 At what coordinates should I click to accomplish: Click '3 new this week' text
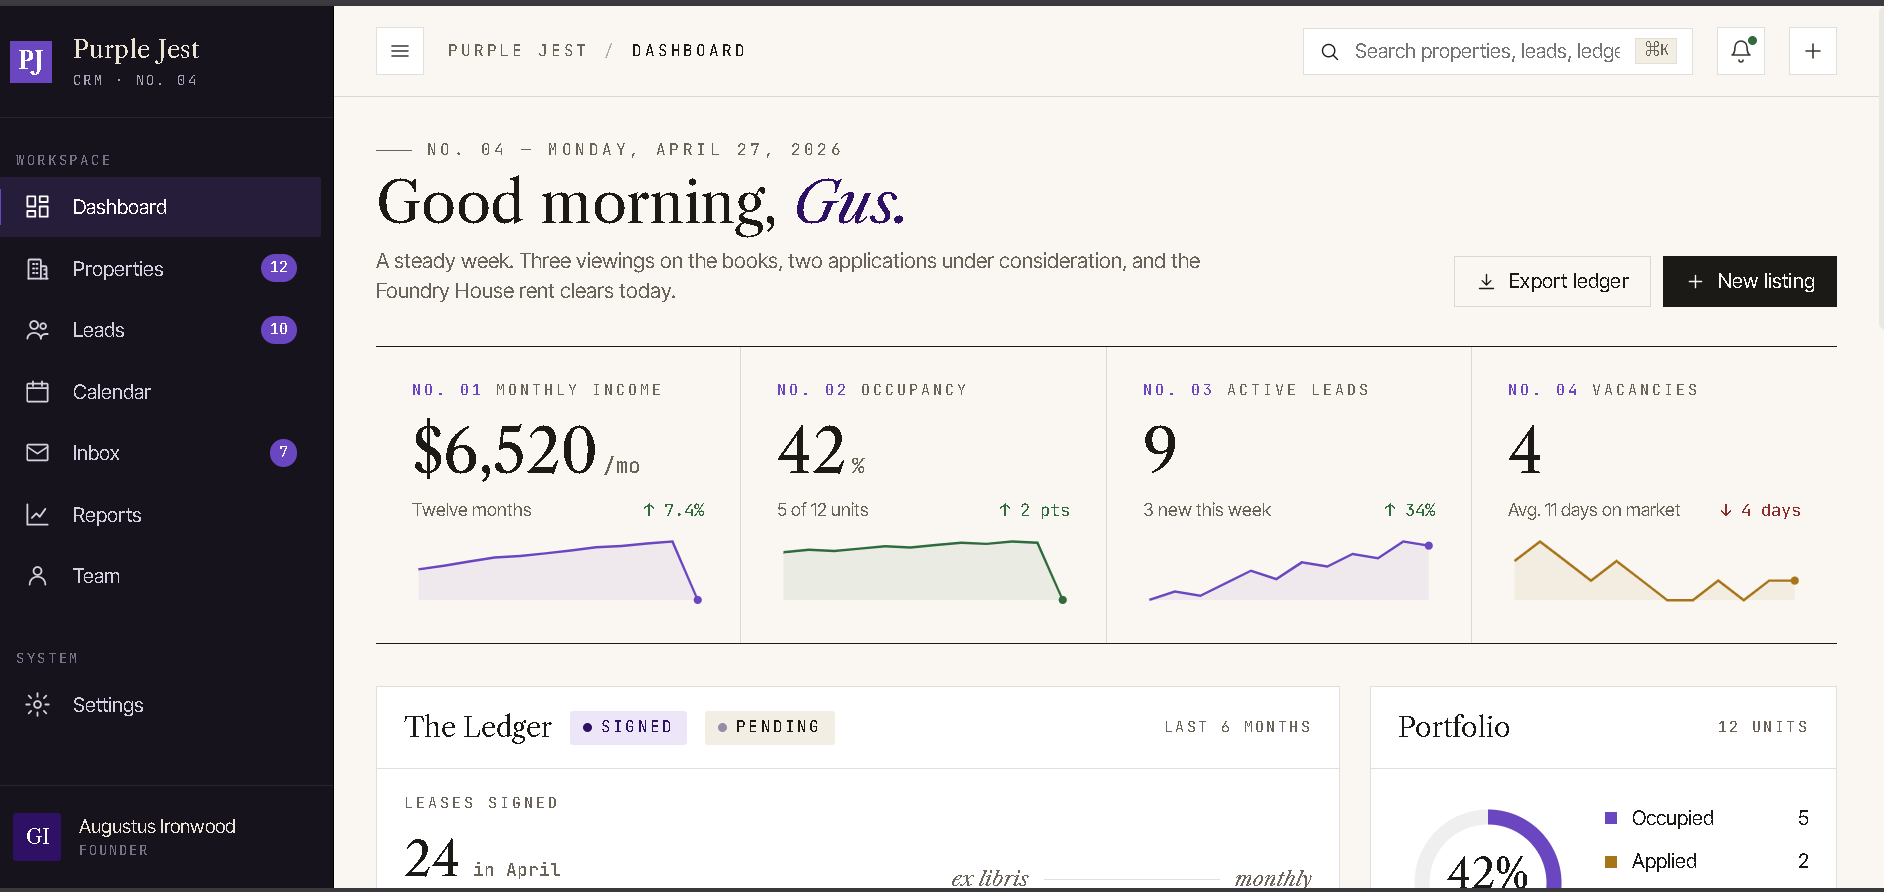pyautogui.click(x=1207, y=510)
